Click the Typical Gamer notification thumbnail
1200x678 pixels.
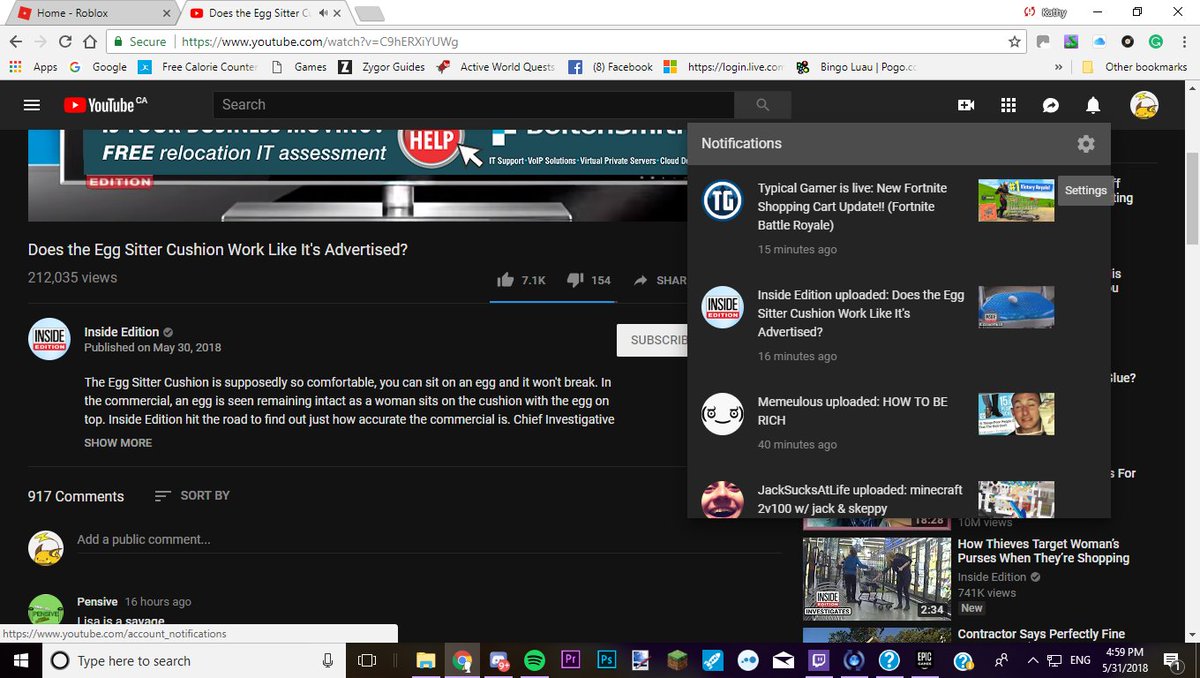(x=1016, y=200)
